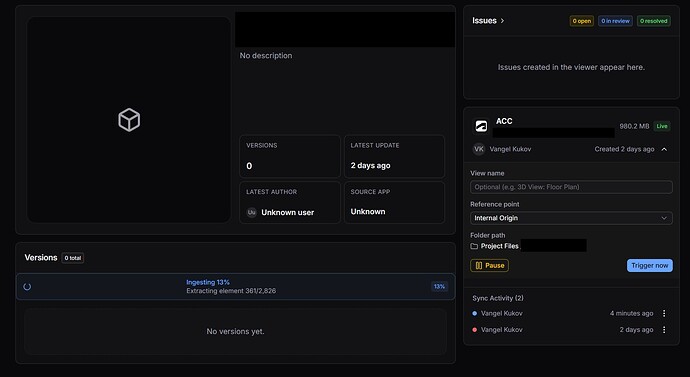Click the Live status badge
This screenshot has width=690, height=377.
tap(662, 126)
